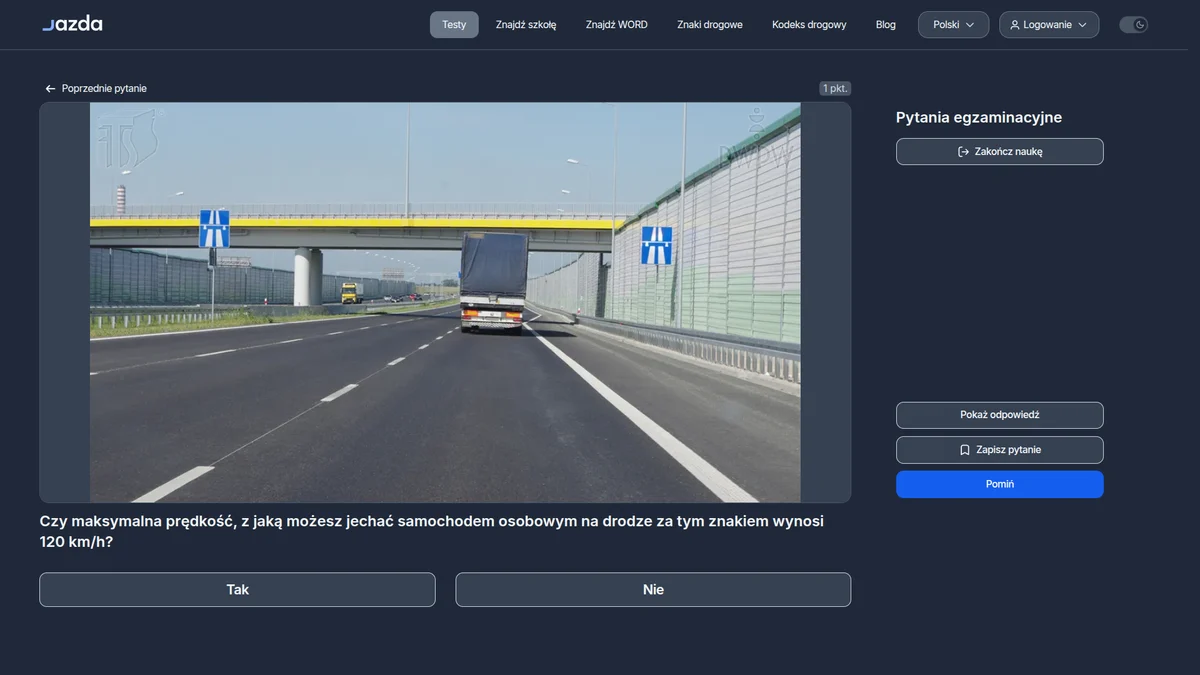Select the Testy menu item
Screen dimensions: 1200x675
454,25
